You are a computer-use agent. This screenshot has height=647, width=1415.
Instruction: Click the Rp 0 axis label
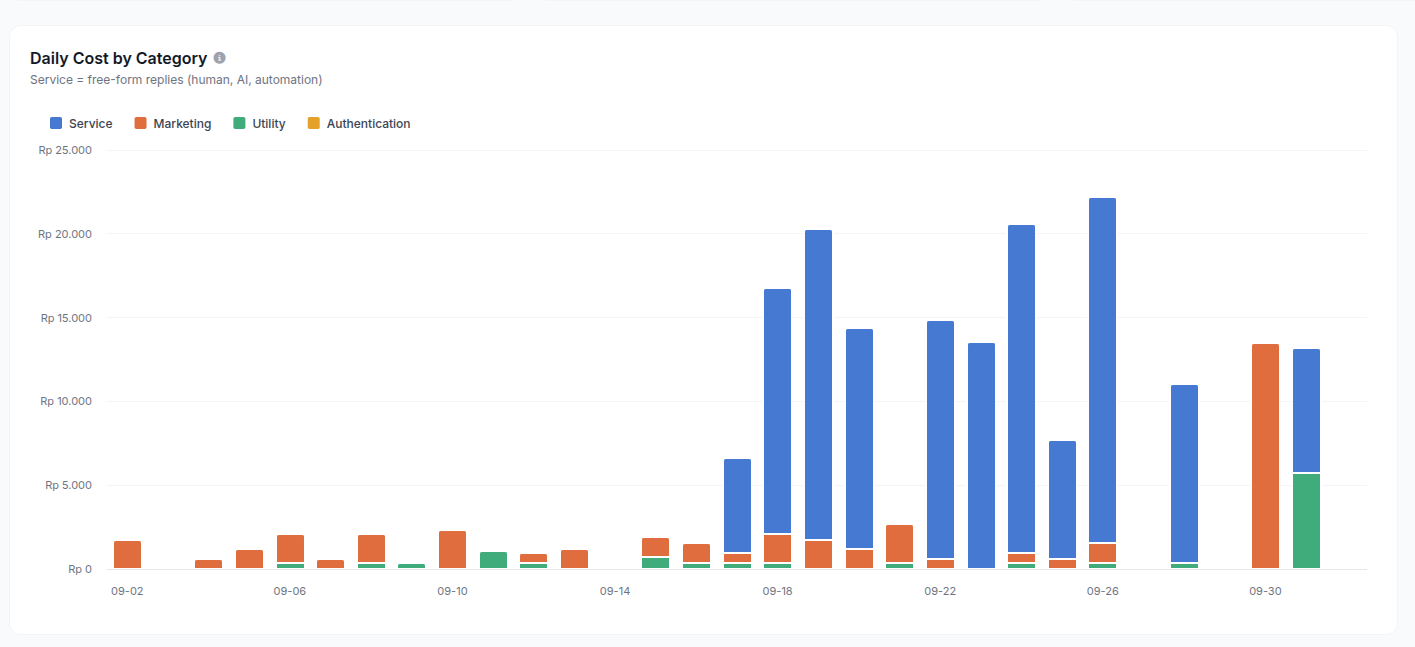pos(80,569)
